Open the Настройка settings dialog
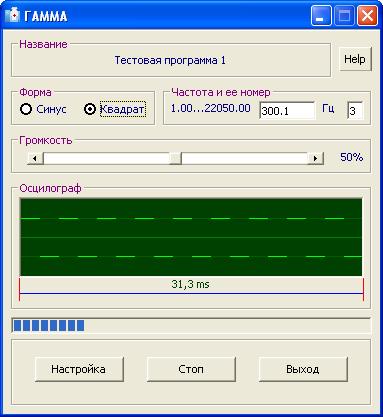383x417 pixels. pyautogui.click(x=79, y=369)
